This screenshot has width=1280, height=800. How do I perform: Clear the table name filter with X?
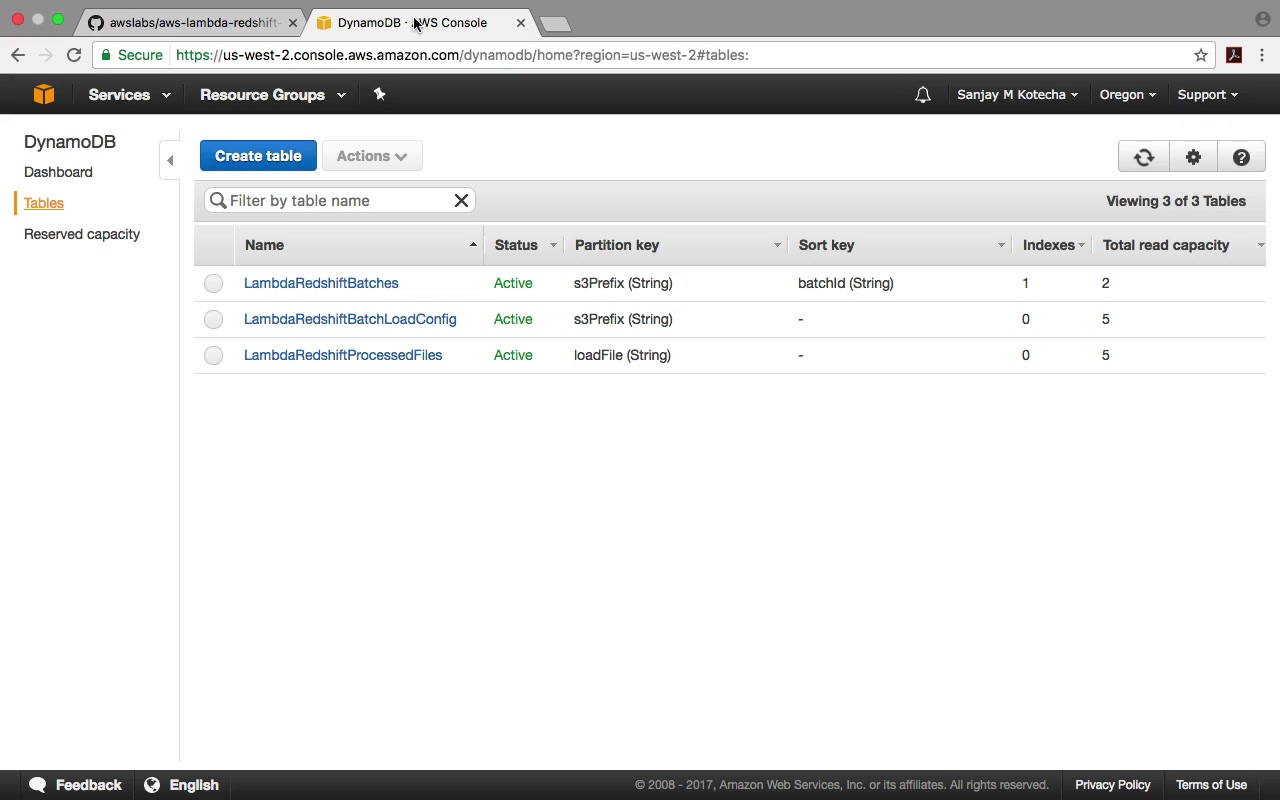coord(461,201)
